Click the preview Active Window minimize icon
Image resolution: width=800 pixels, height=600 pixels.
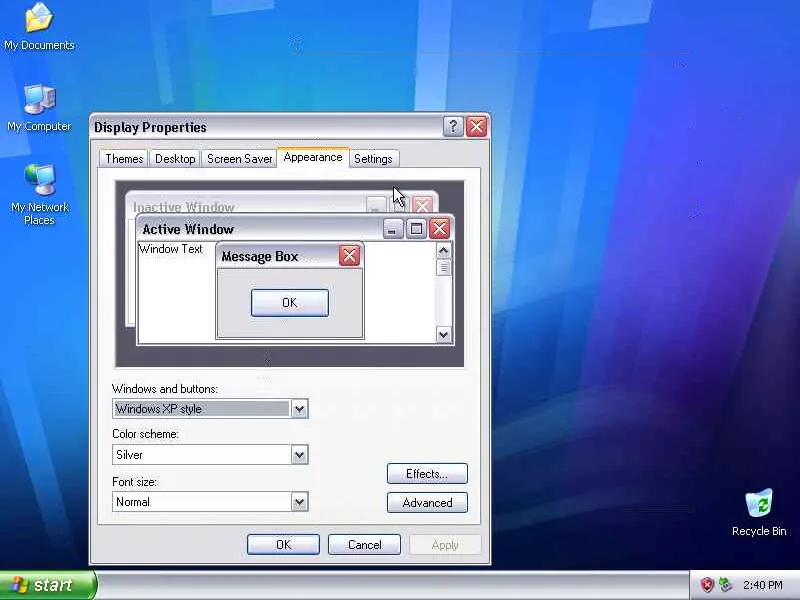click(392, 229)
